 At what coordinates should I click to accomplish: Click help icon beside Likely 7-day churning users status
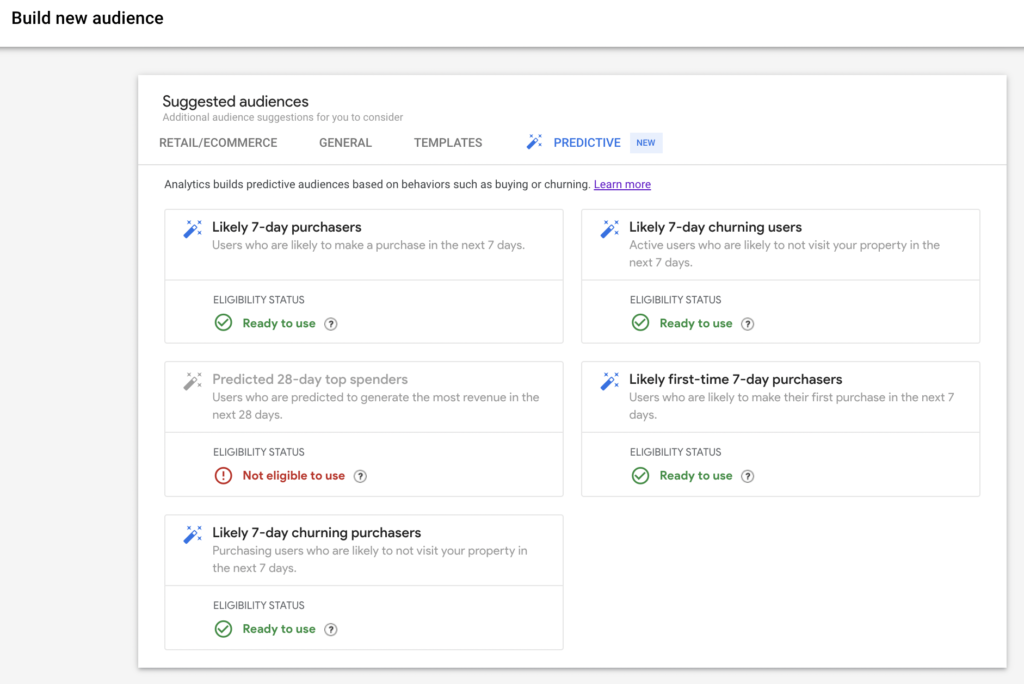click(748, 324)
